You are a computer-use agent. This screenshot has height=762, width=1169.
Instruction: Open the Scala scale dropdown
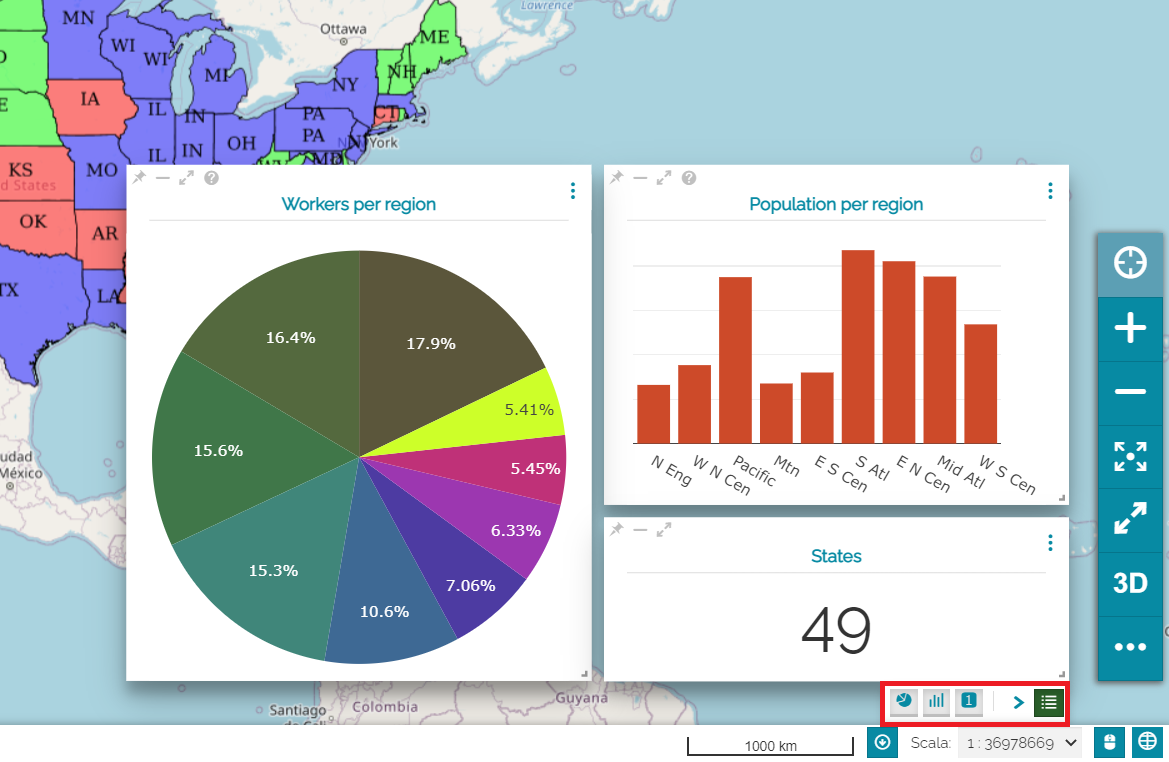click(x=1019, y=743)
